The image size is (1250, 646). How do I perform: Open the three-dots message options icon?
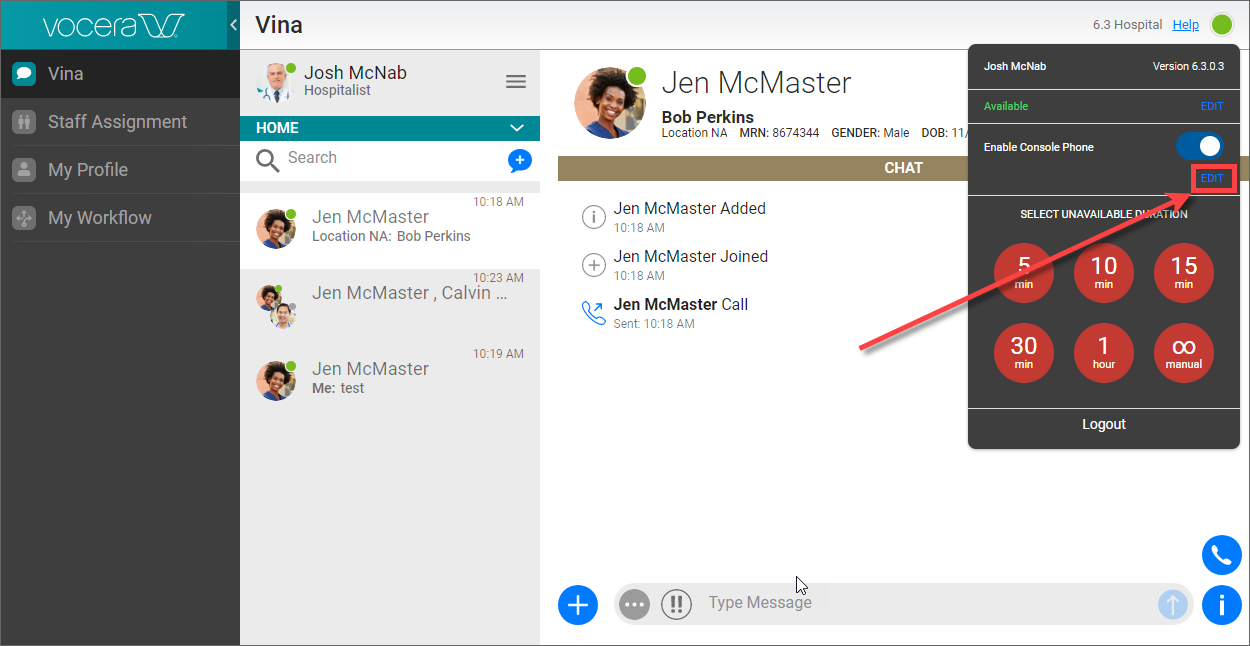pyautogui.click(x=634, y=604)
